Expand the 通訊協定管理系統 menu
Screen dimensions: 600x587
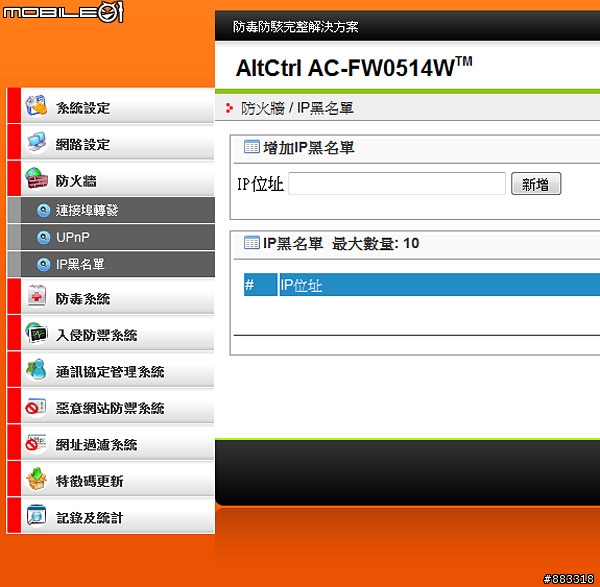(111, 369)
